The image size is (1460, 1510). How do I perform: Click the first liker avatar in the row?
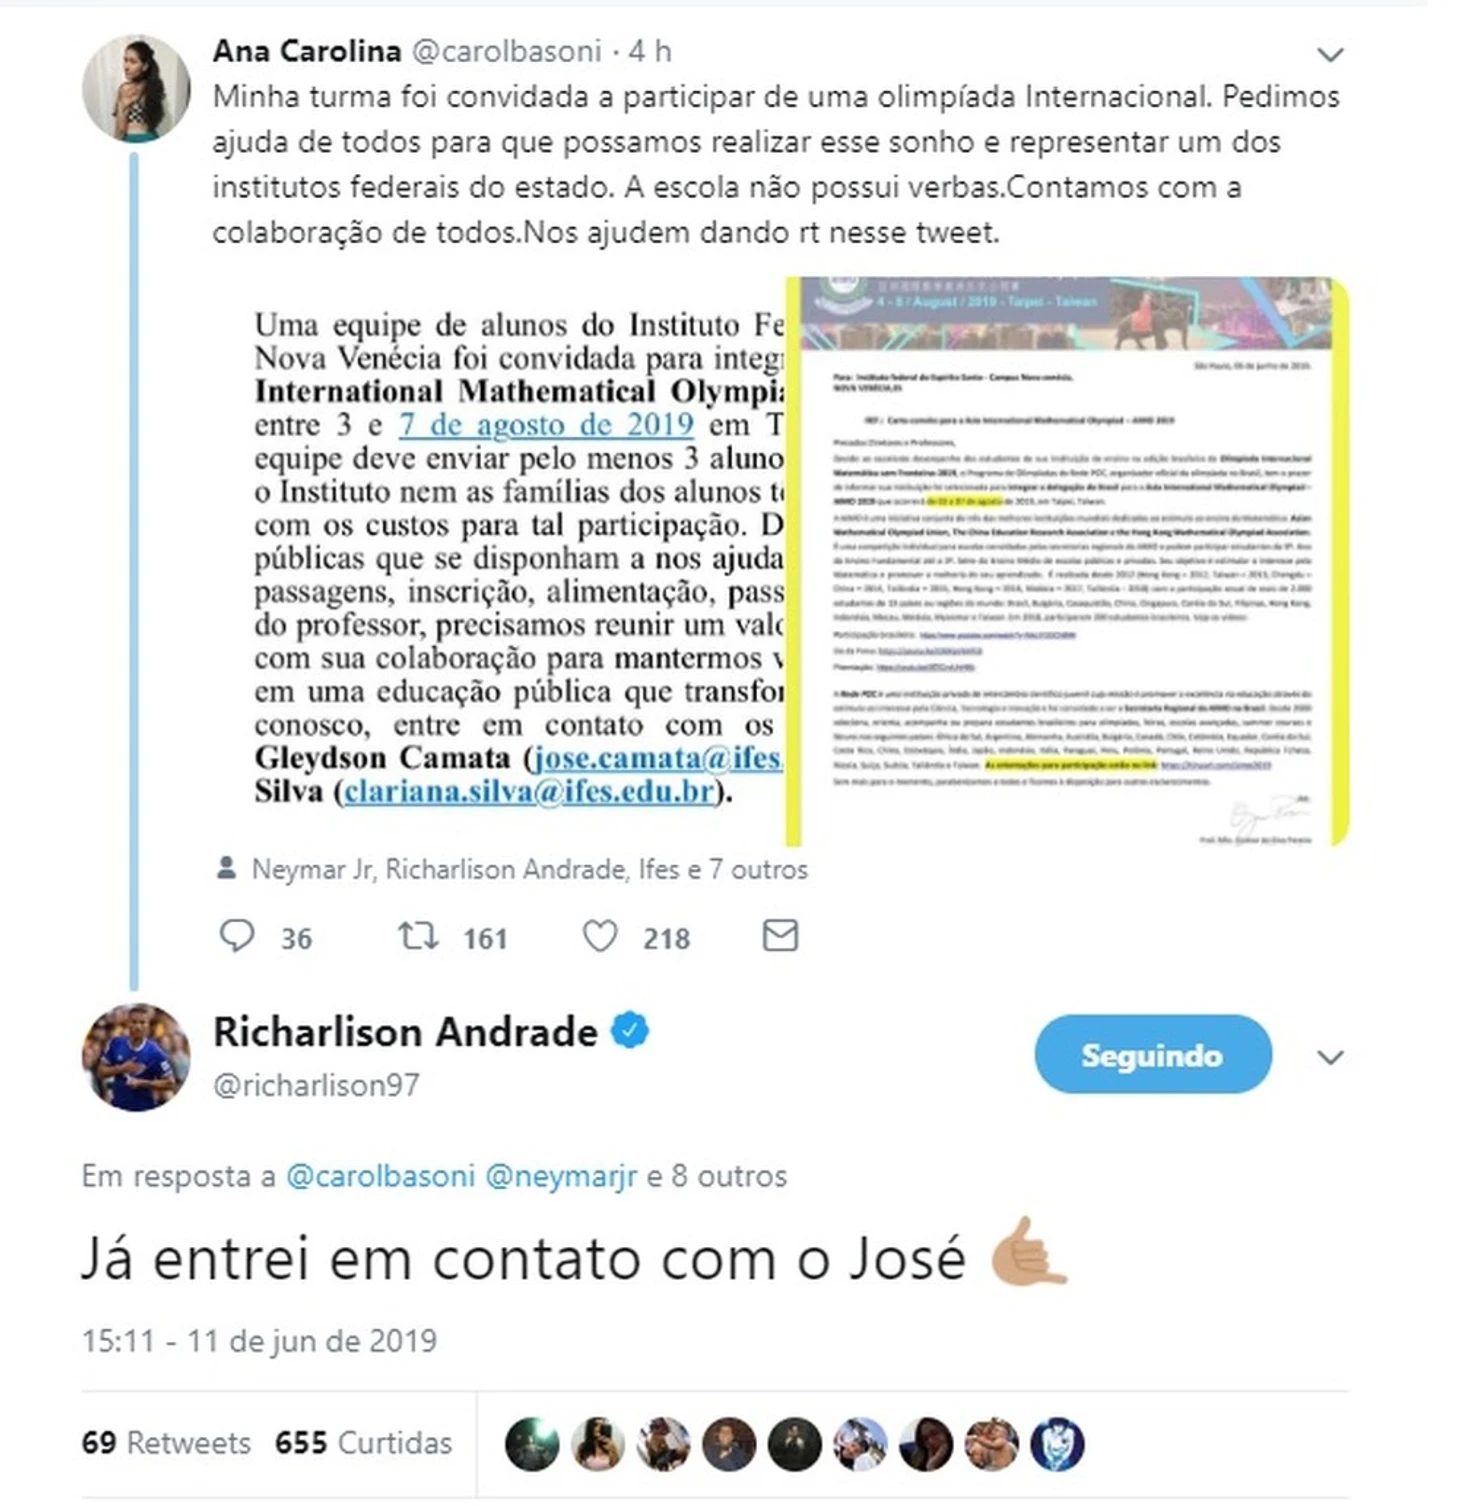[532, 1445]
